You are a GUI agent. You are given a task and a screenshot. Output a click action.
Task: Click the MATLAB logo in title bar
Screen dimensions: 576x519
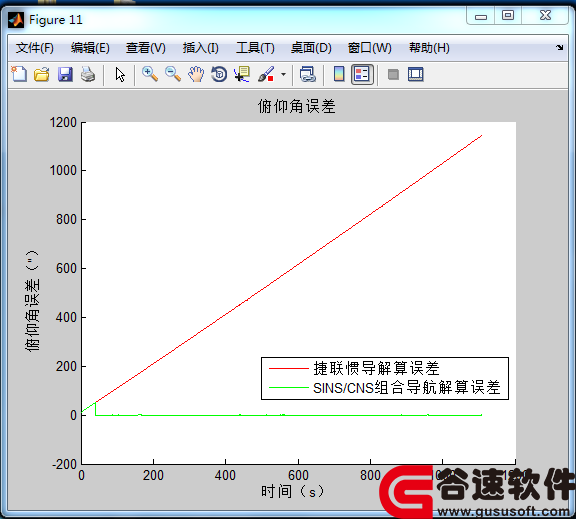(x=15, y=20)
